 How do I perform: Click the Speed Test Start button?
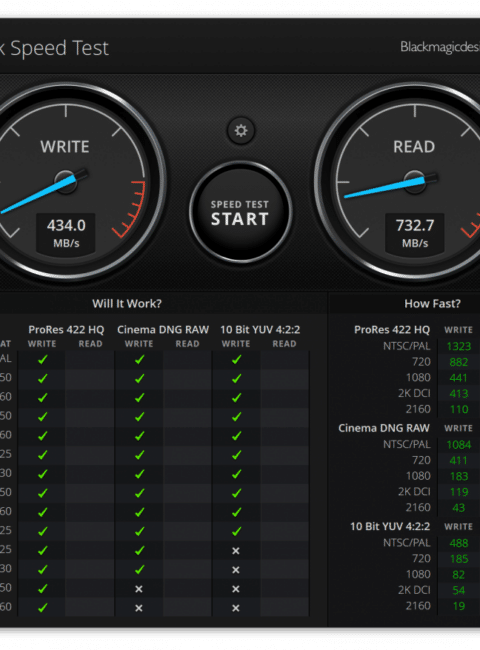(240, 212)
